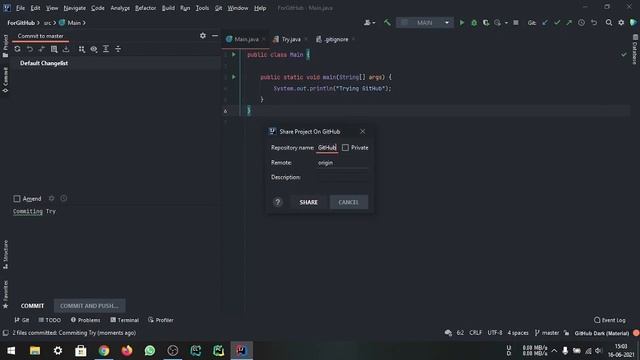Tick the Private checkbox in Share dialog

pos(345,147)
